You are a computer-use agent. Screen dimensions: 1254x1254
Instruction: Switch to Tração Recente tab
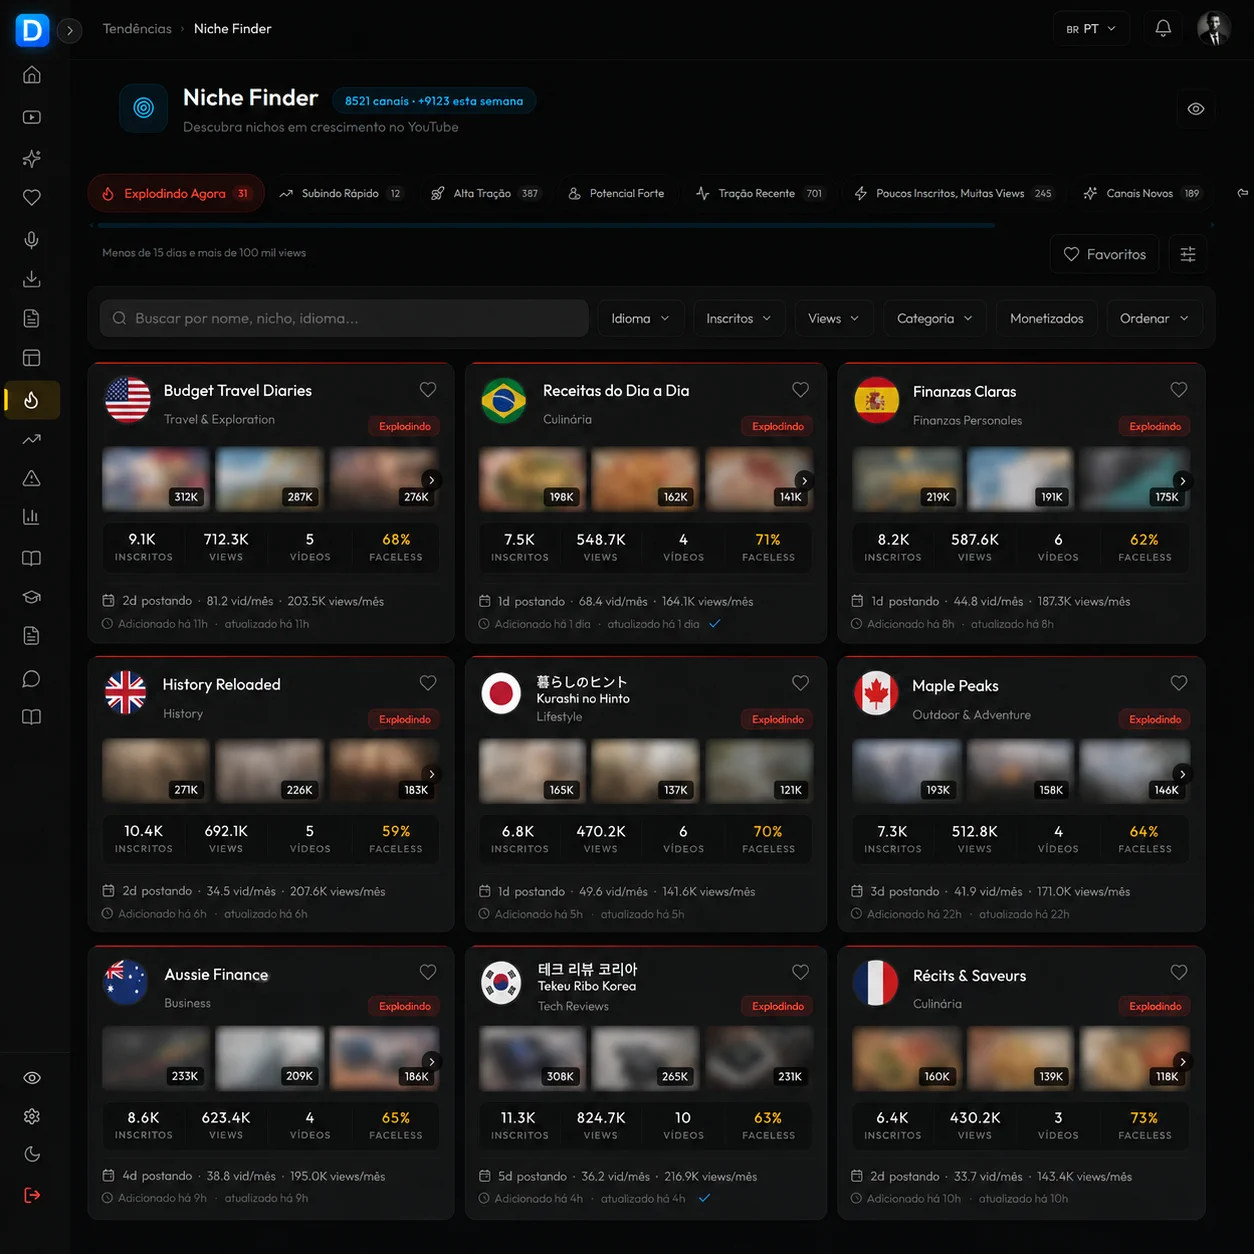[759, 193]
